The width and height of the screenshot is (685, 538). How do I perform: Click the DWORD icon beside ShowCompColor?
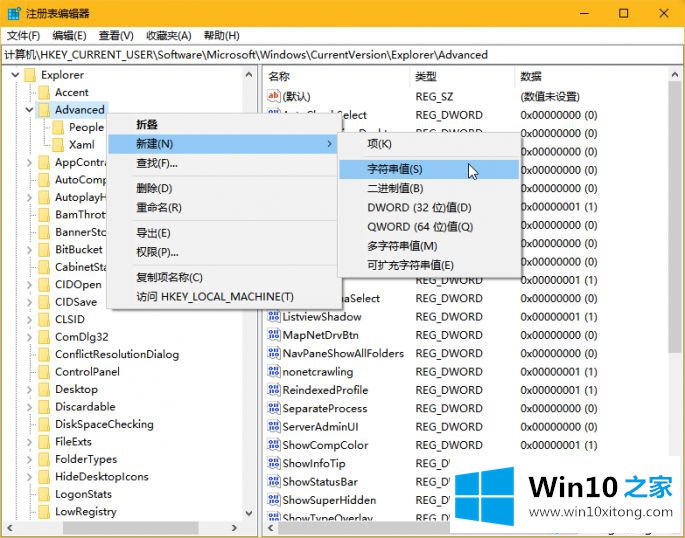coord(273,445)
